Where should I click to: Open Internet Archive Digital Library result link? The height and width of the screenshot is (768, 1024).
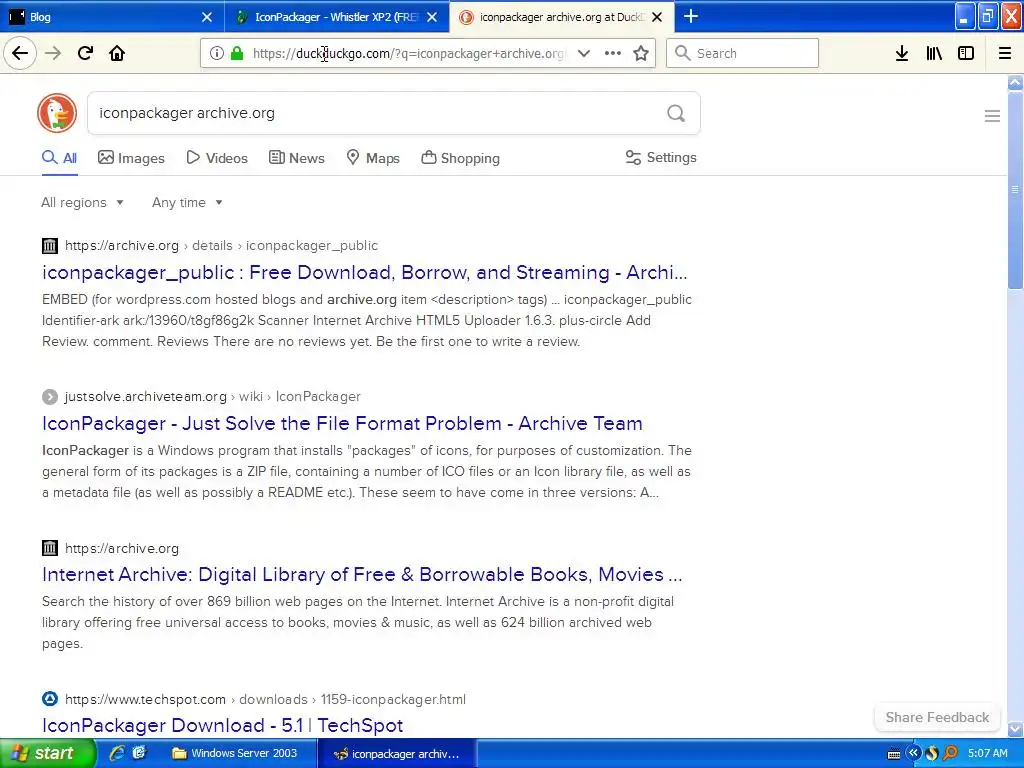pyautogui.click(x=362, y=574)
